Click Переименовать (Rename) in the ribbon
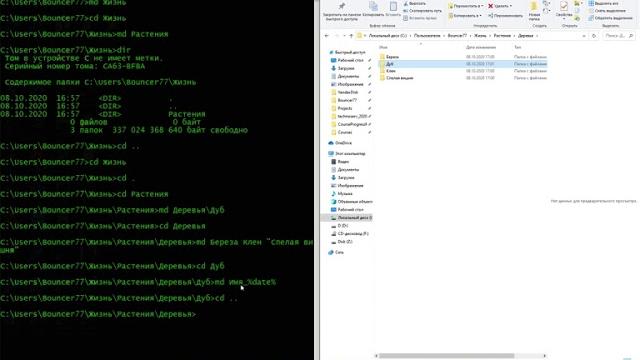The width and height of the screenshot is (640, 360). coord(506,16)
